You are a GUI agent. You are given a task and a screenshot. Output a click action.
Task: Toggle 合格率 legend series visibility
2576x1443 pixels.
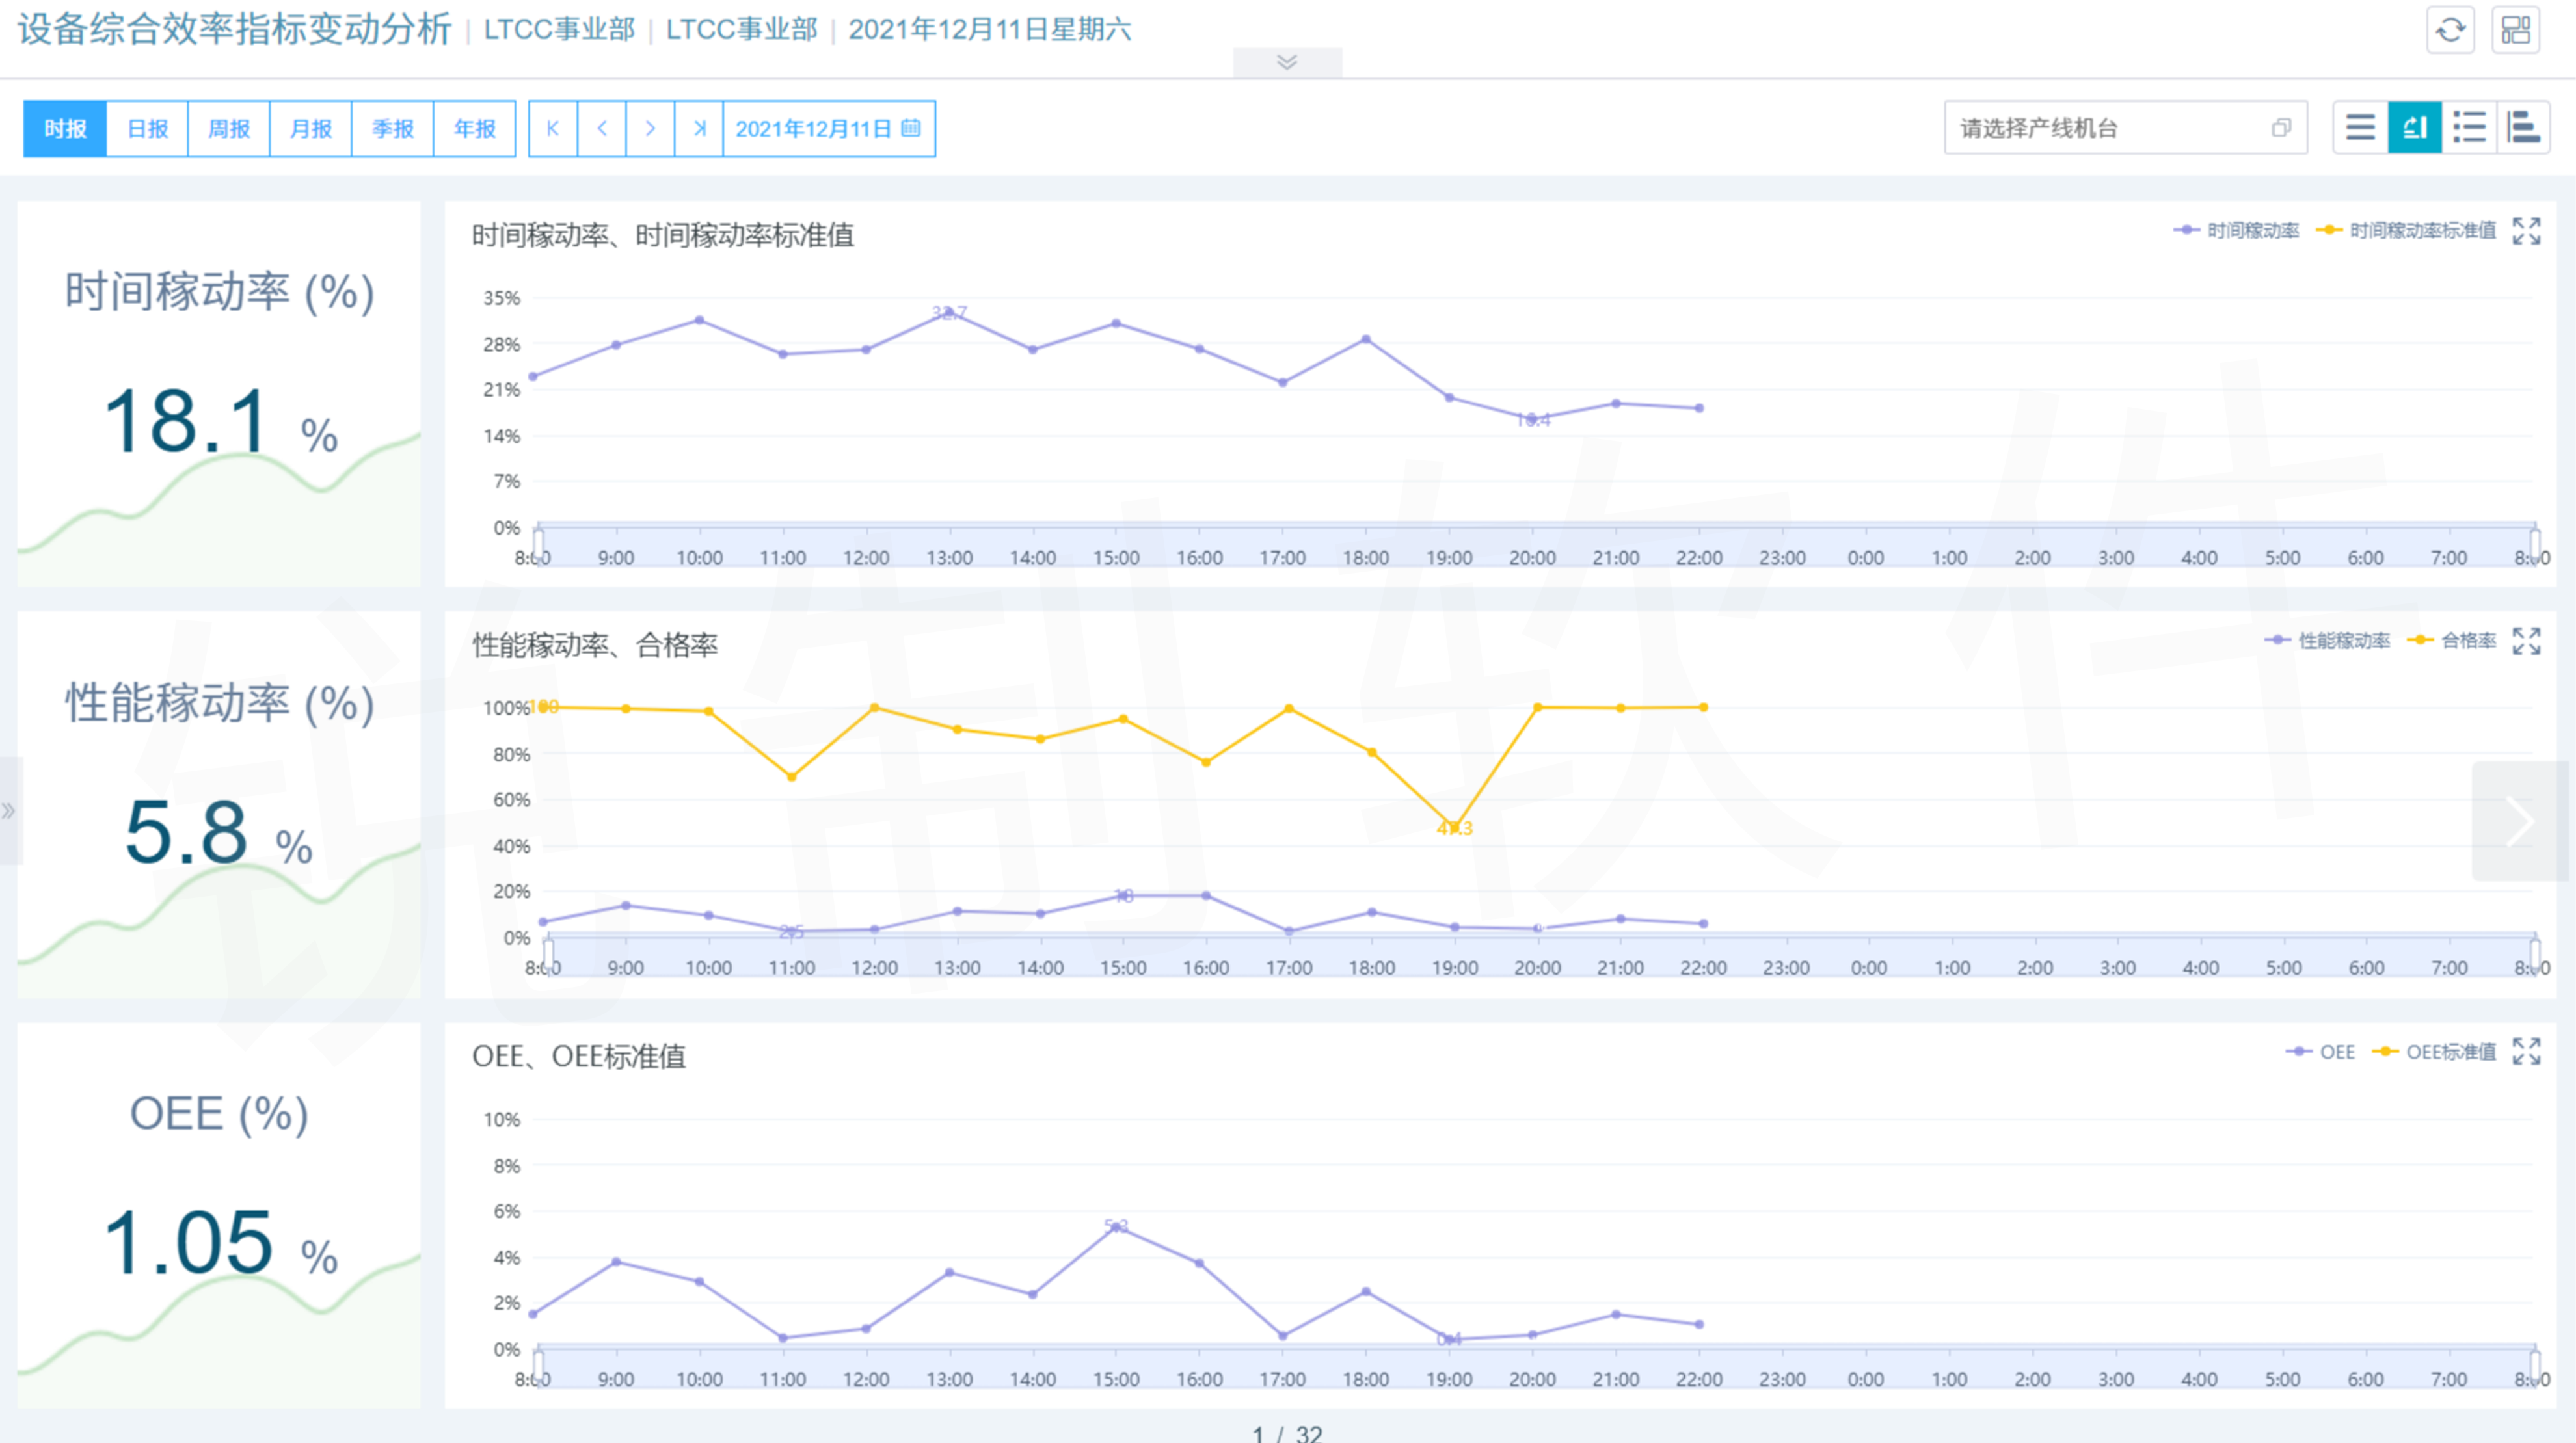point(2454,641)
